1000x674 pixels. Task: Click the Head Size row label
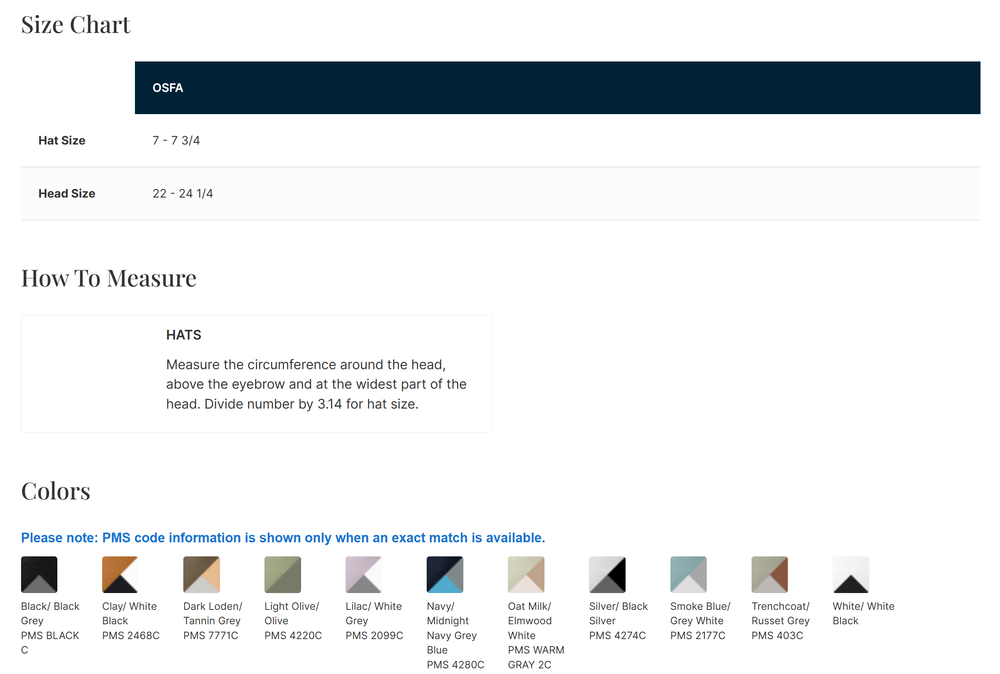[x=67, y=194]
